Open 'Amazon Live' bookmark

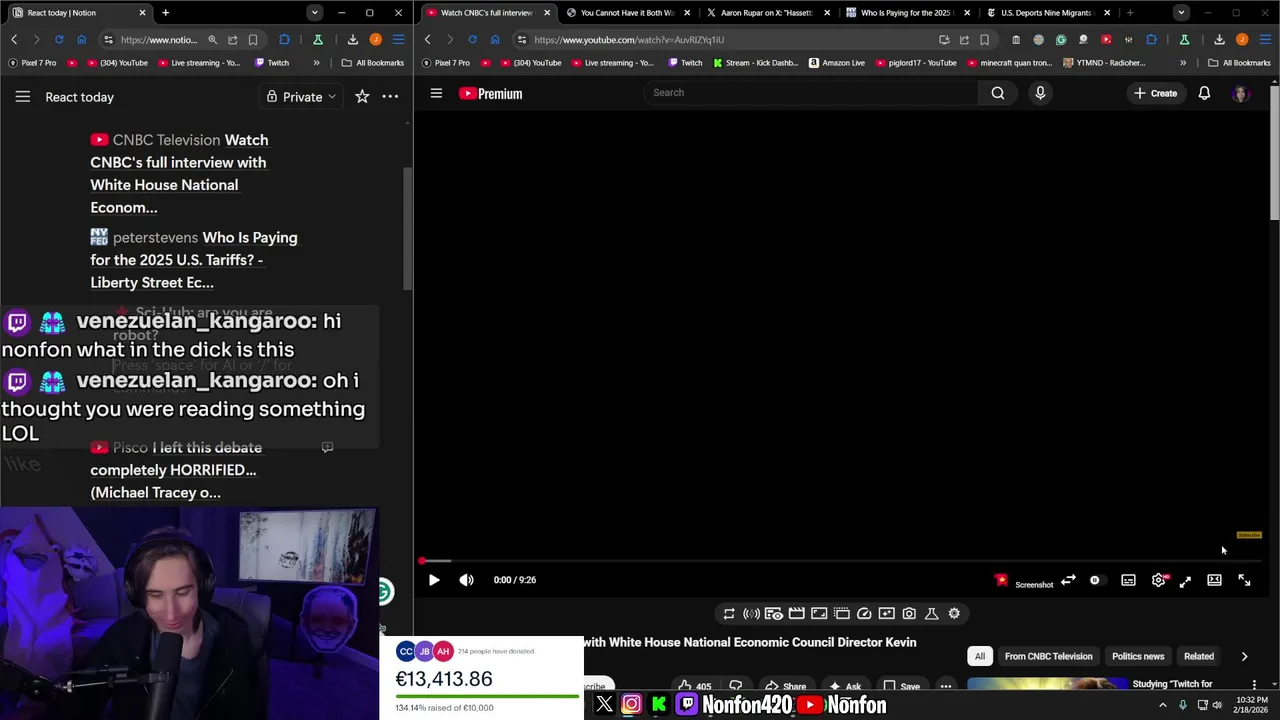837,63
